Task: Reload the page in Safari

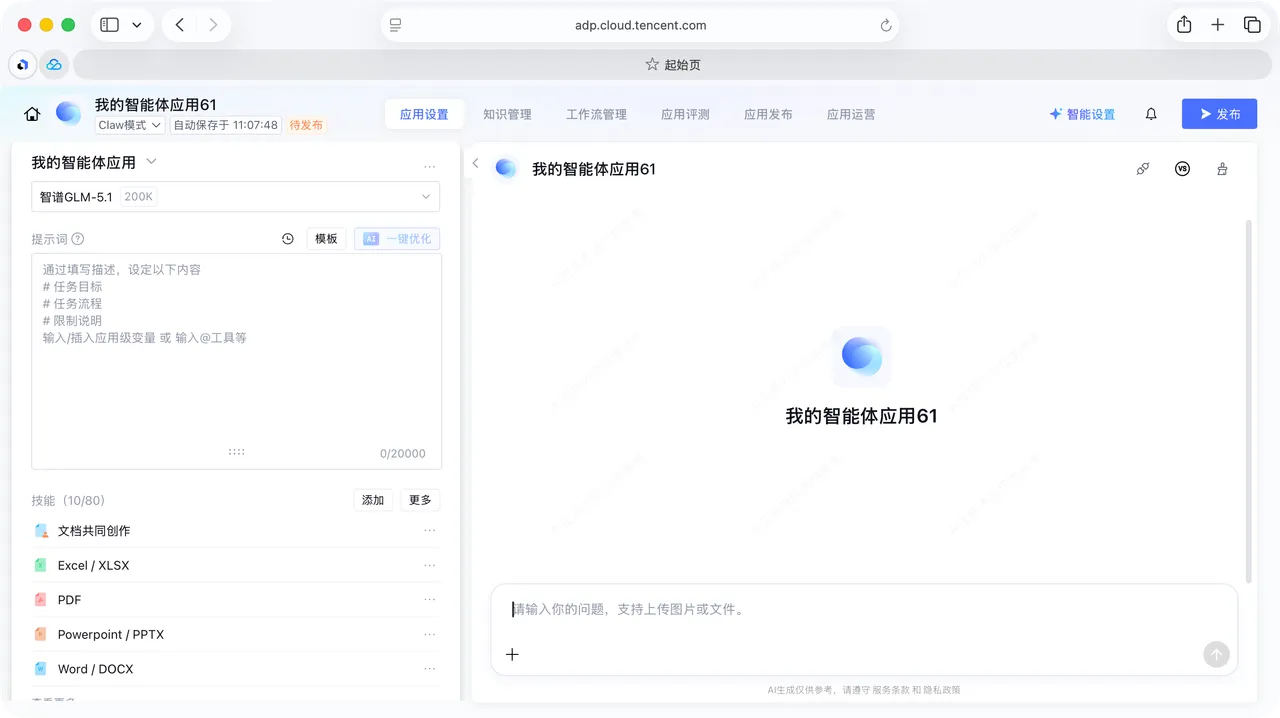Action: click(x=885, y=26)
